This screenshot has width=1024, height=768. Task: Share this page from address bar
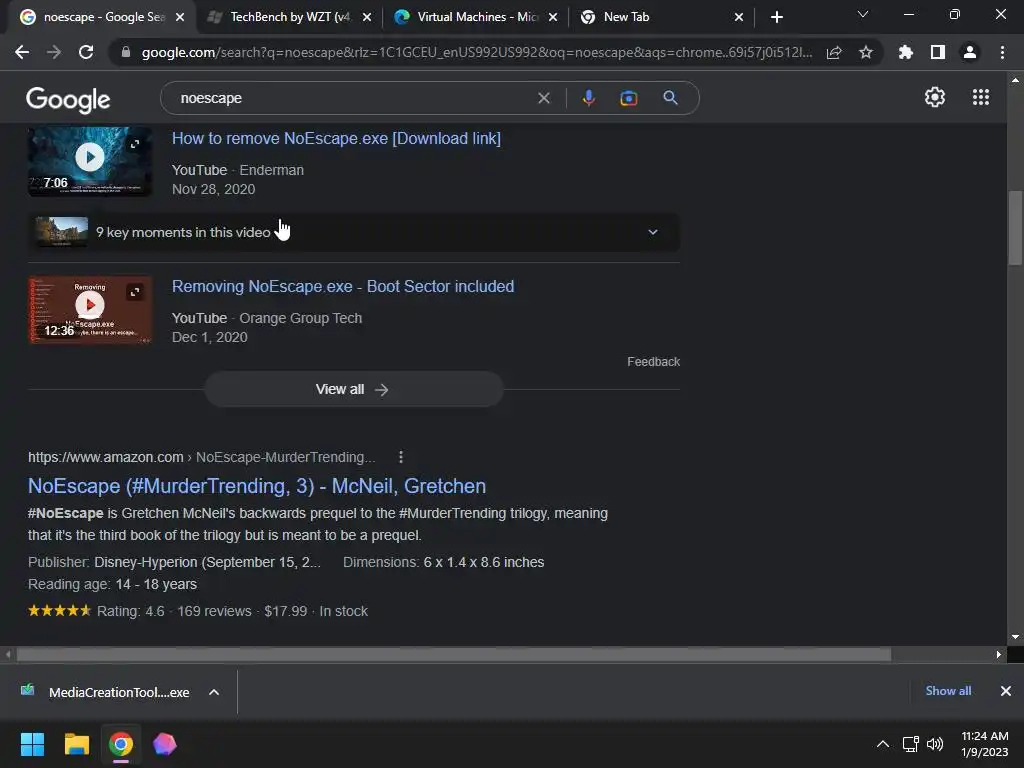(834, 52)
